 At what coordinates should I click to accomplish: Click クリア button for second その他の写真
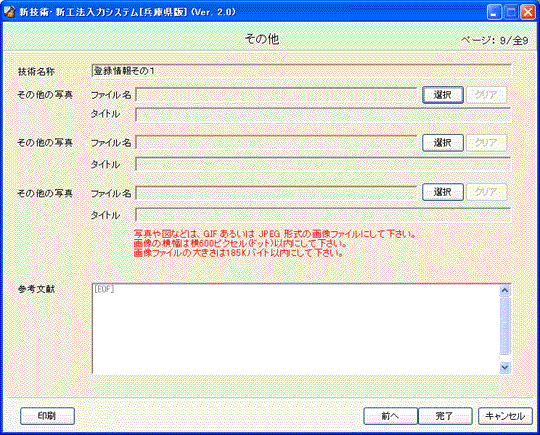pos(486,143)
